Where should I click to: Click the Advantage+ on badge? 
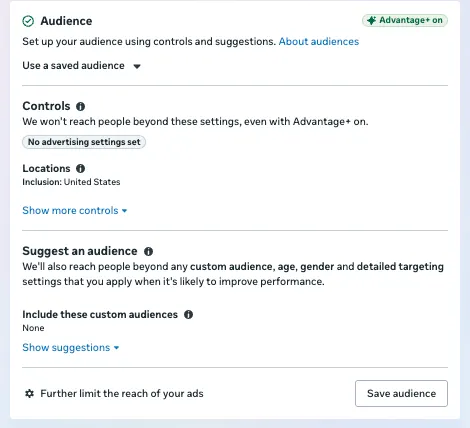tap(405, 20)
